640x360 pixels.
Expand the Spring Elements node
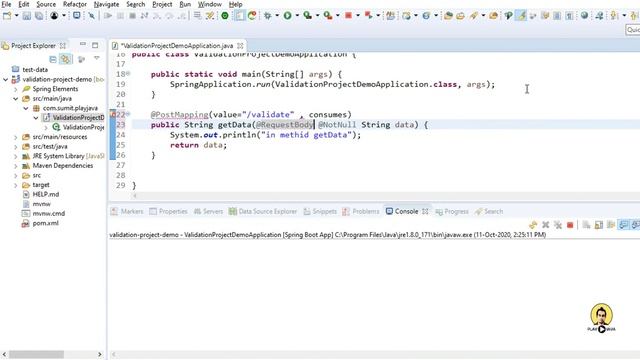(x=16, y=89)
